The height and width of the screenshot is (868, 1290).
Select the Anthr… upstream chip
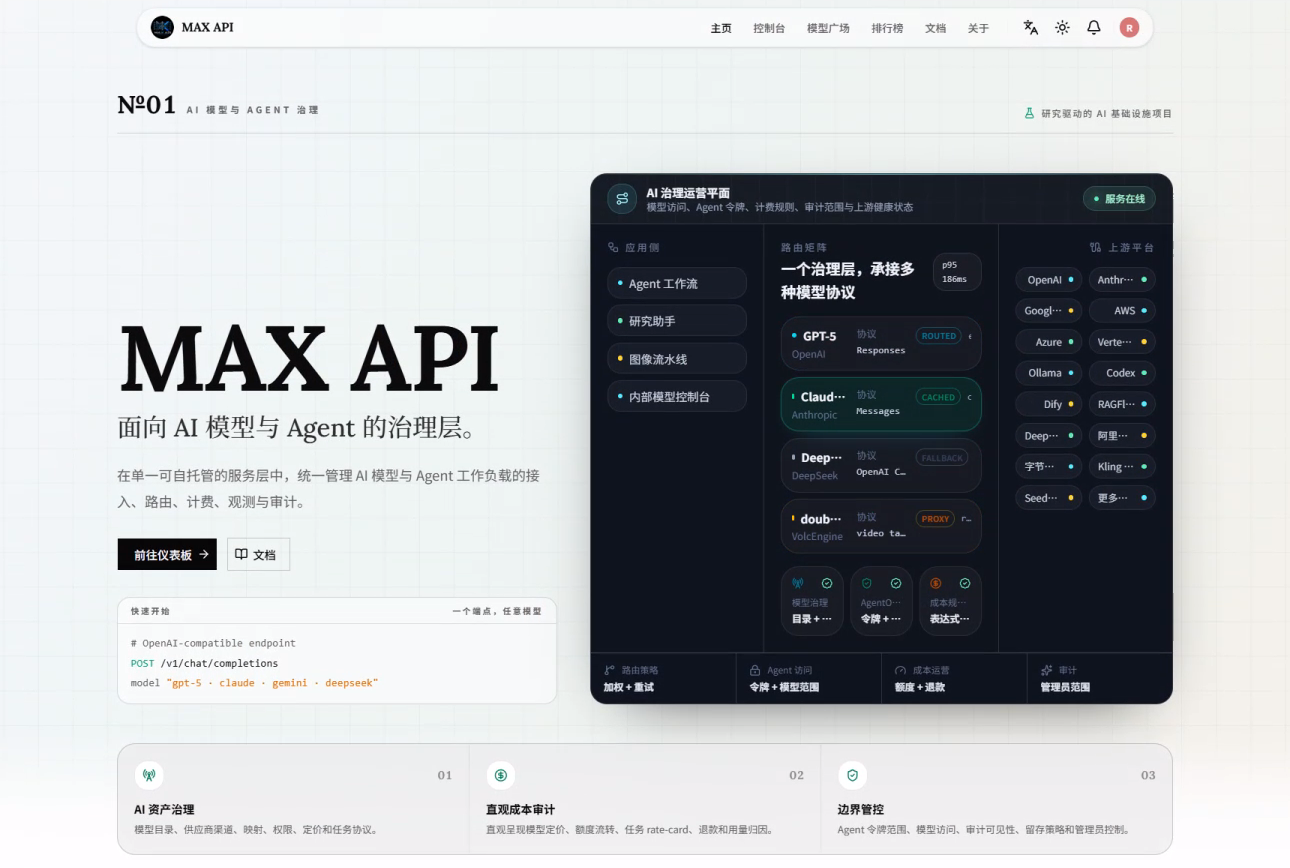(1122, 280)
